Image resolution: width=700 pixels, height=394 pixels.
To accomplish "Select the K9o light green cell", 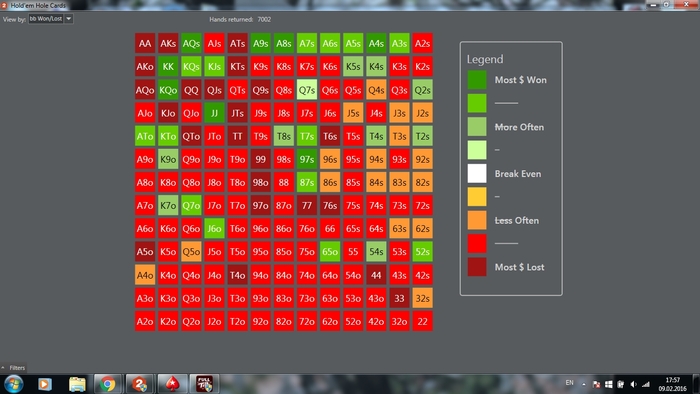I will point(168,159).
